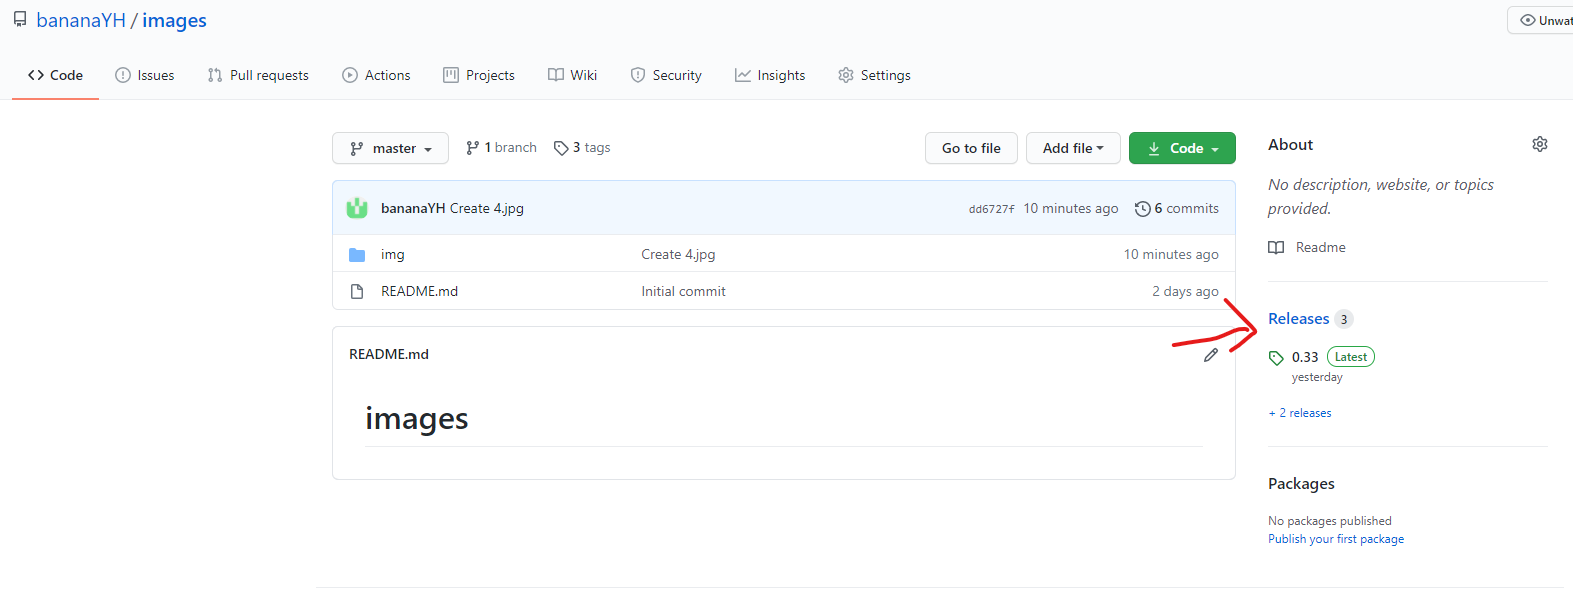Click Publish your first package link

pyautogui.click(x=1336, y=539)
